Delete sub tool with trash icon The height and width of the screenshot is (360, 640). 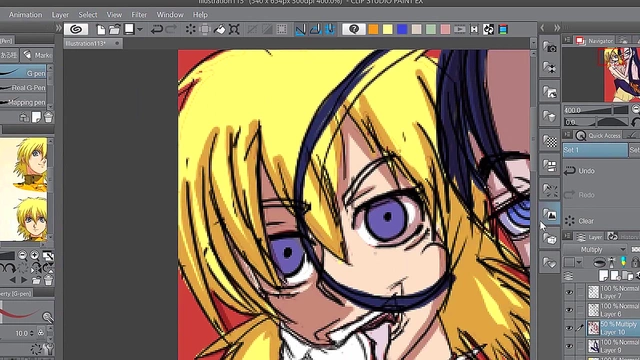(48, 118)
